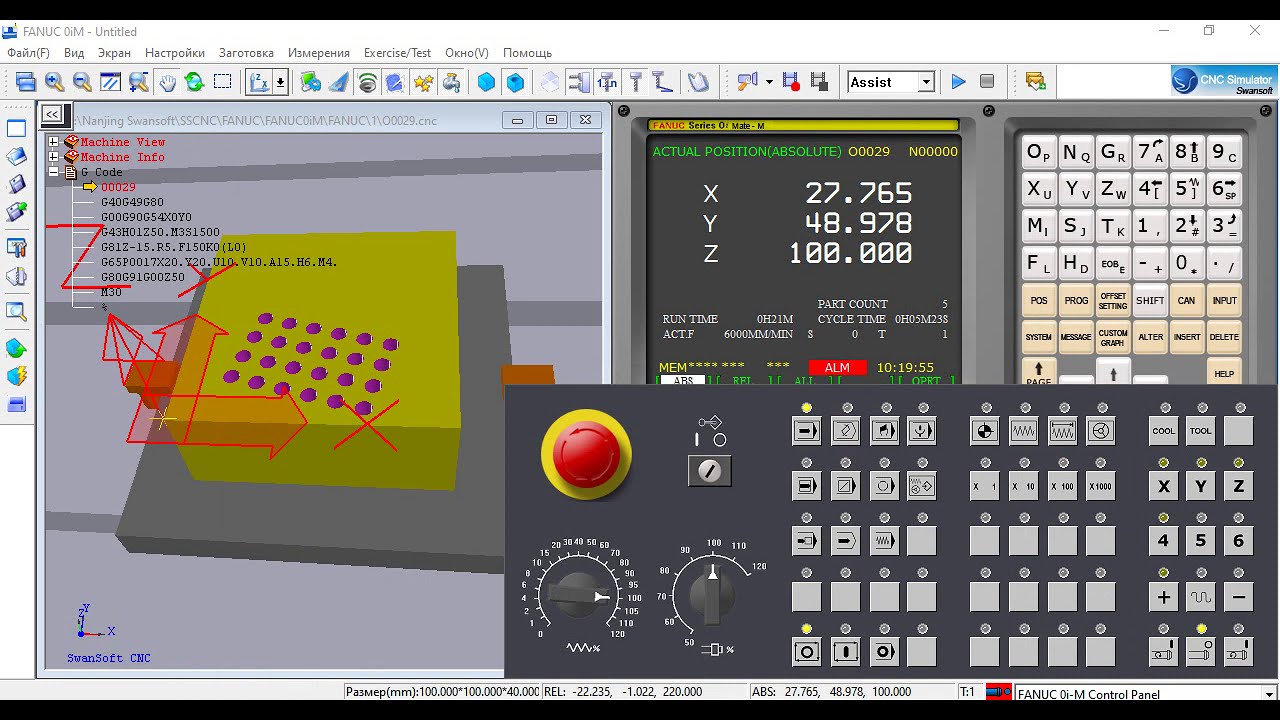Click the spindle speed override rotary knob
The image size is (1280, 720).
[x=711, y=595]
